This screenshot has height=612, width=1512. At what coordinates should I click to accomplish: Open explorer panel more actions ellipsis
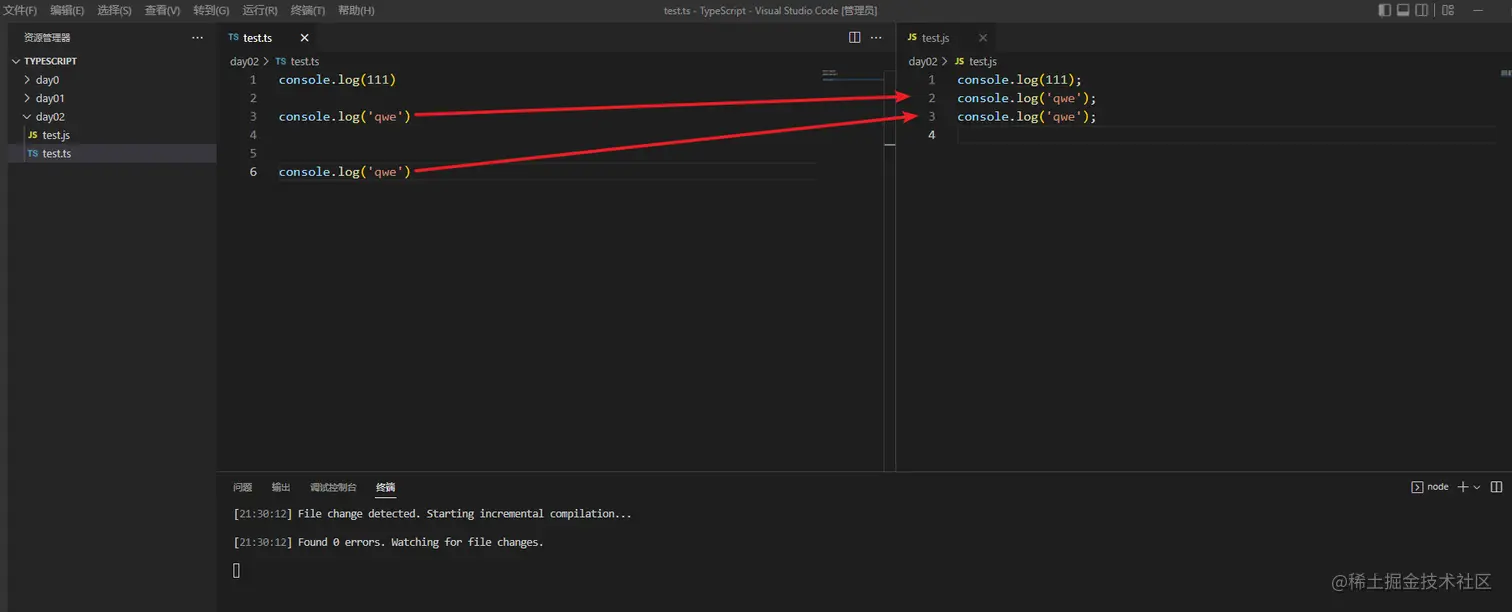(197, 38)
